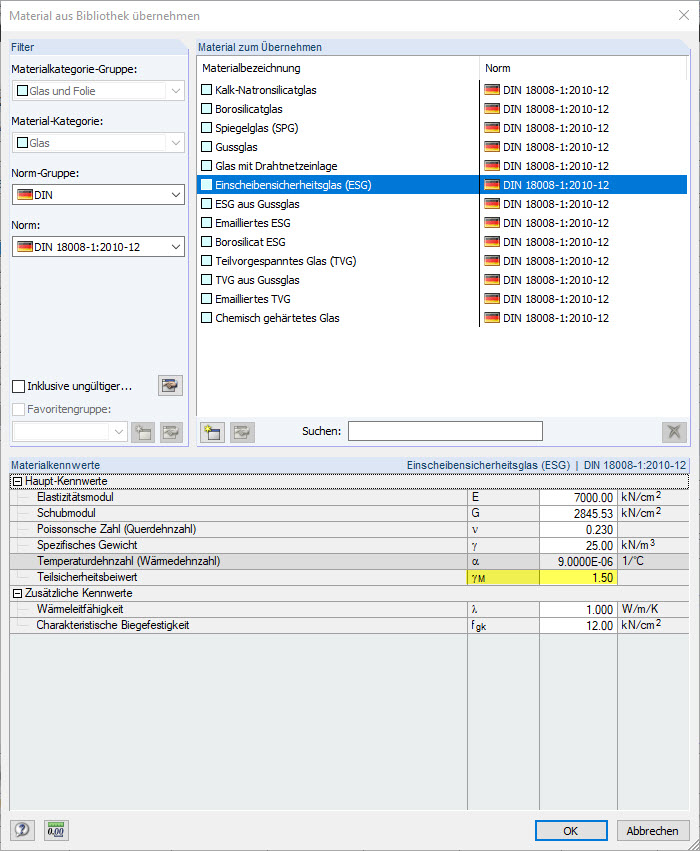Click the edit favorites group icon
700x851 pixels.
pos(171,432)
